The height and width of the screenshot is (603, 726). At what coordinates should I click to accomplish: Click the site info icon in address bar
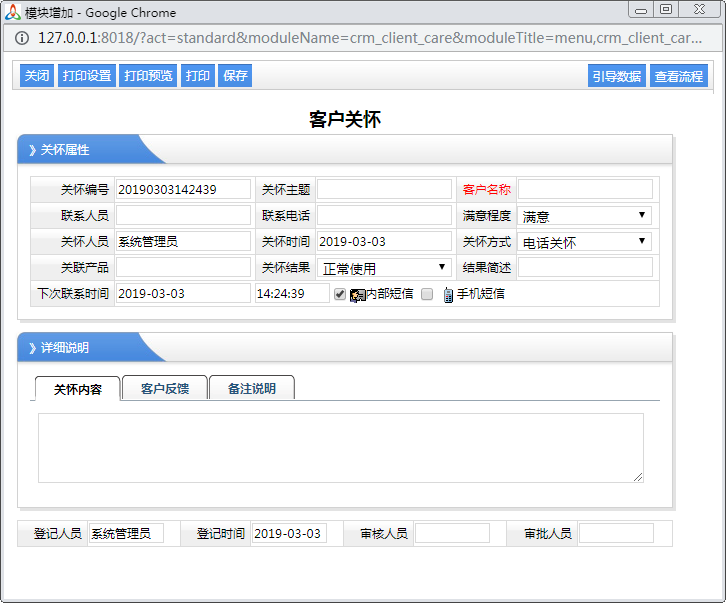(x=21, y=38)
